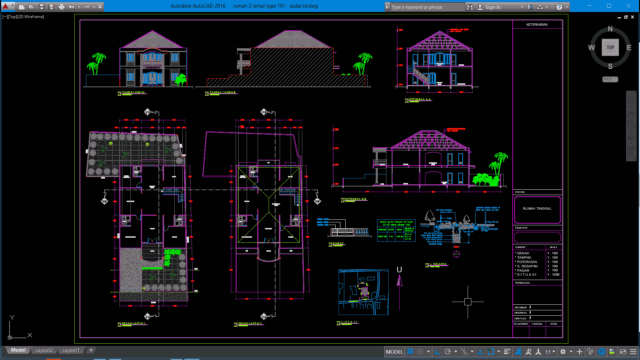Click the 2D Wireframe visual style label

pyautogui.click(x=31, y=17)
